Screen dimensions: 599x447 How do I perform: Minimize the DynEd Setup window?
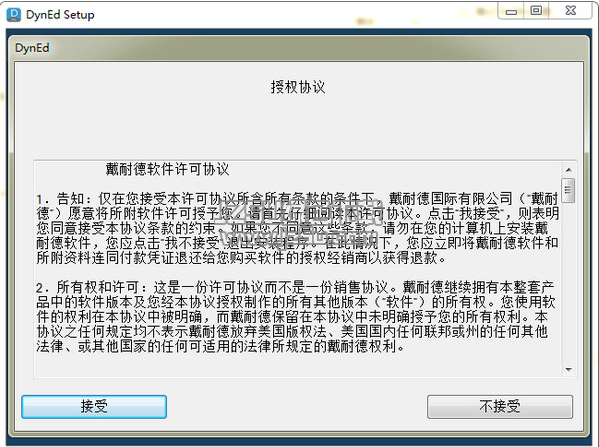click(511, 11)
